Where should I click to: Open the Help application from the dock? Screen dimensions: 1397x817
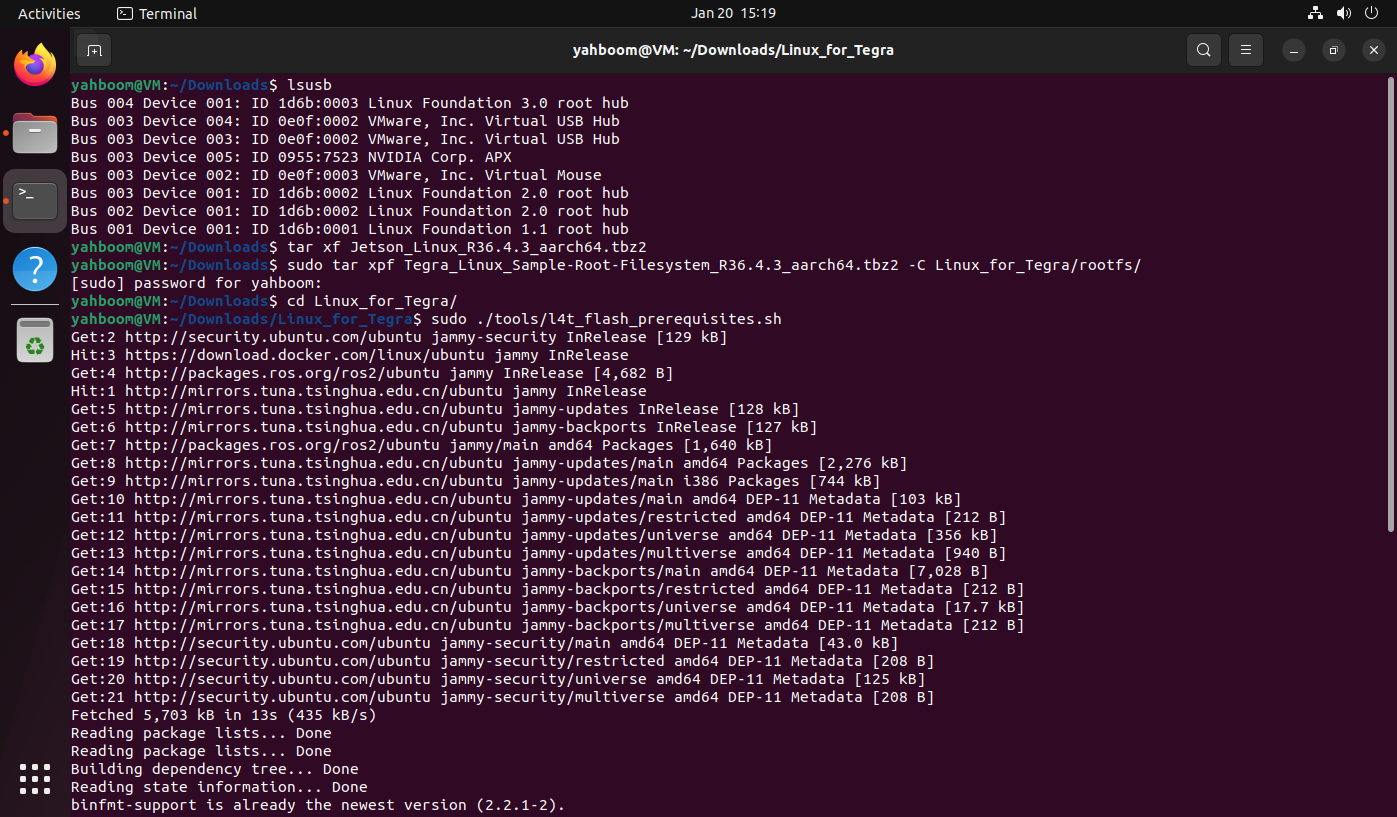34,267
